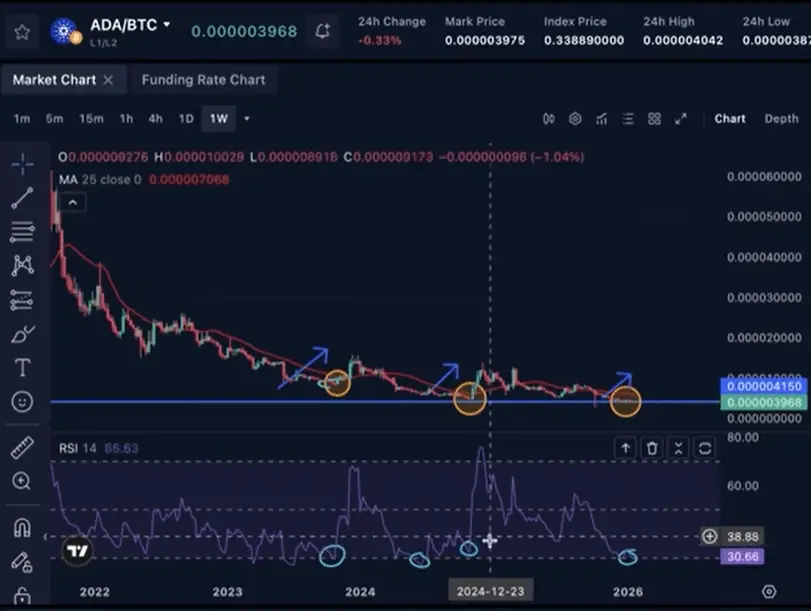Toggle the favorite star for ADA/BTC
Screen dimensions: 811x611
[x=22, y=31]
